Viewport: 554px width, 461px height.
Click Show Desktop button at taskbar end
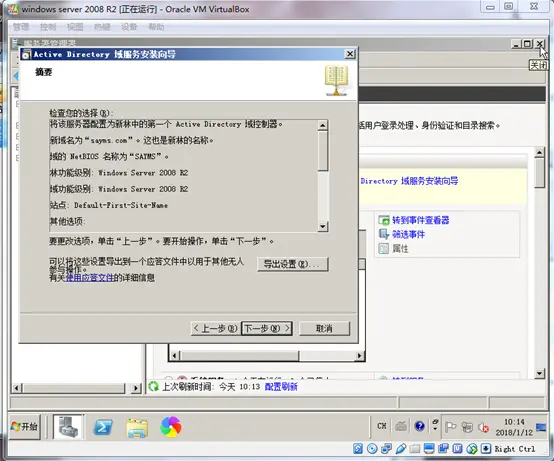tap(541, 427)
